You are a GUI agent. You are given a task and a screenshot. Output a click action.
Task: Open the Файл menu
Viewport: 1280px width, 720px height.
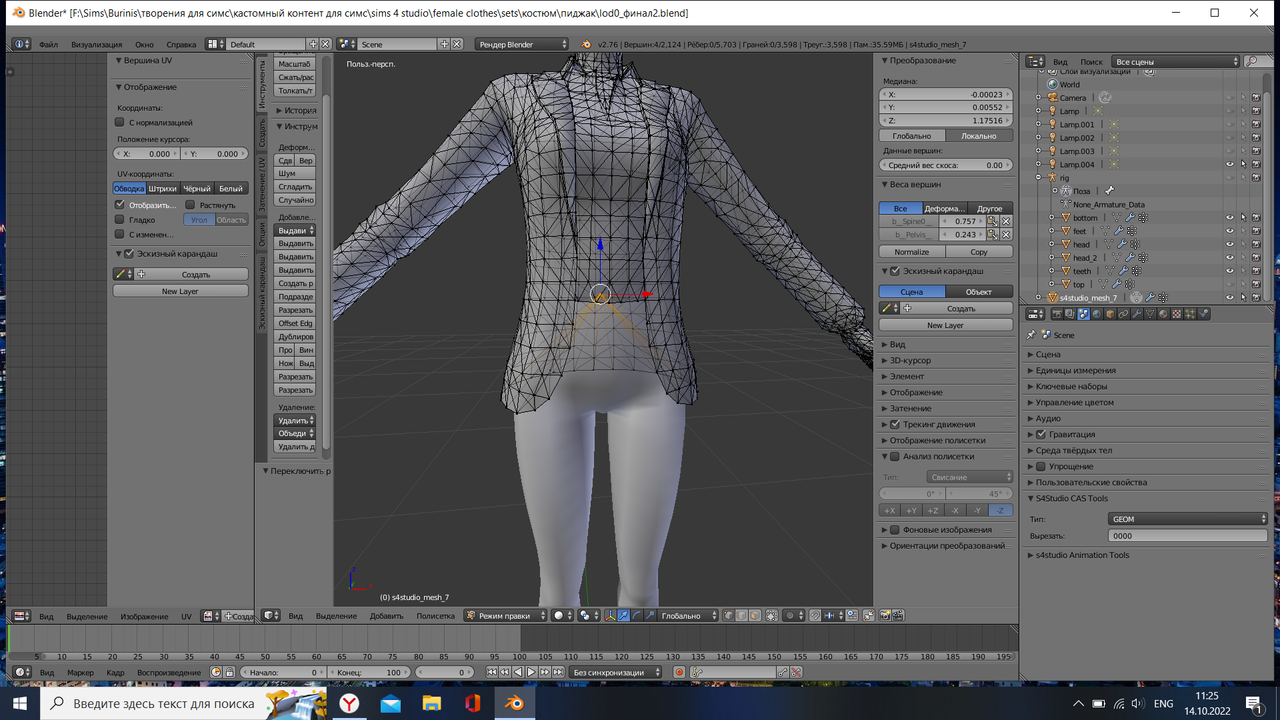click(x=48, y=44)
